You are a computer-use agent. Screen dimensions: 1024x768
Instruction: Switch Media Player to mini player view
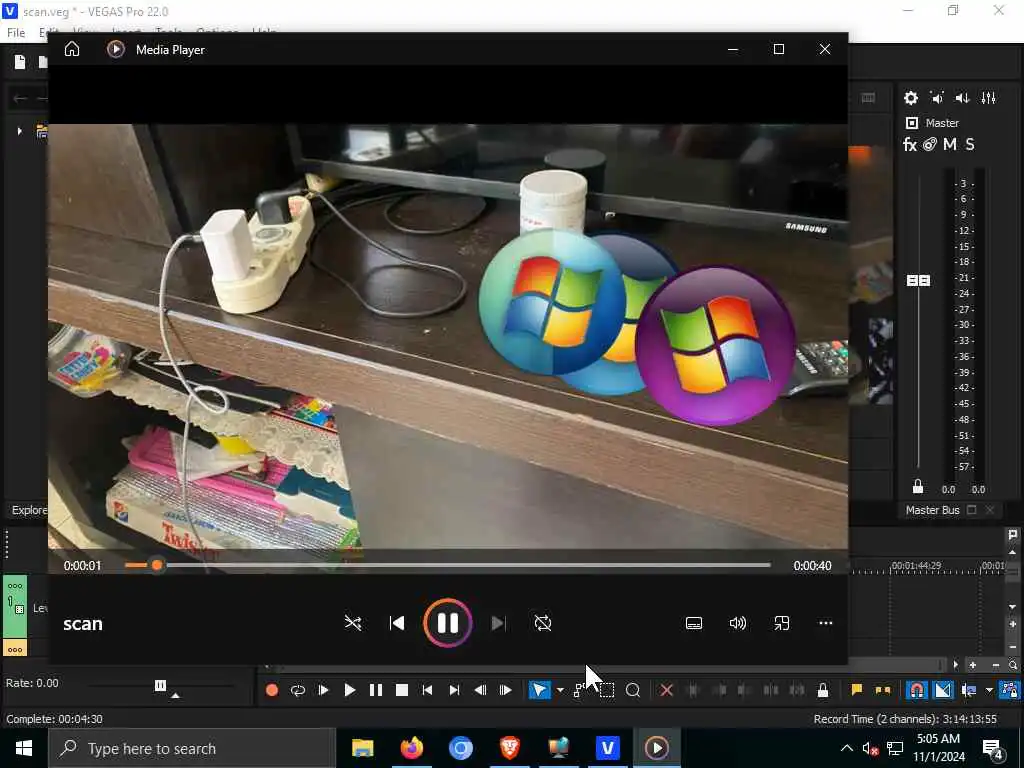point(782,623)
